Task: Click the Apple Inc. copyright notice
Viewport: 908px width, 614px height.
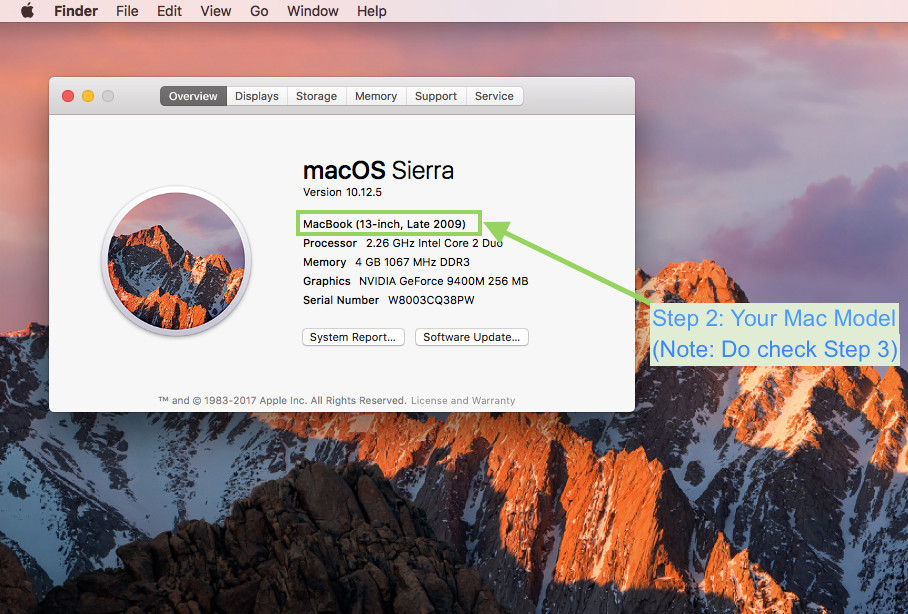Action: pos(283,400)
